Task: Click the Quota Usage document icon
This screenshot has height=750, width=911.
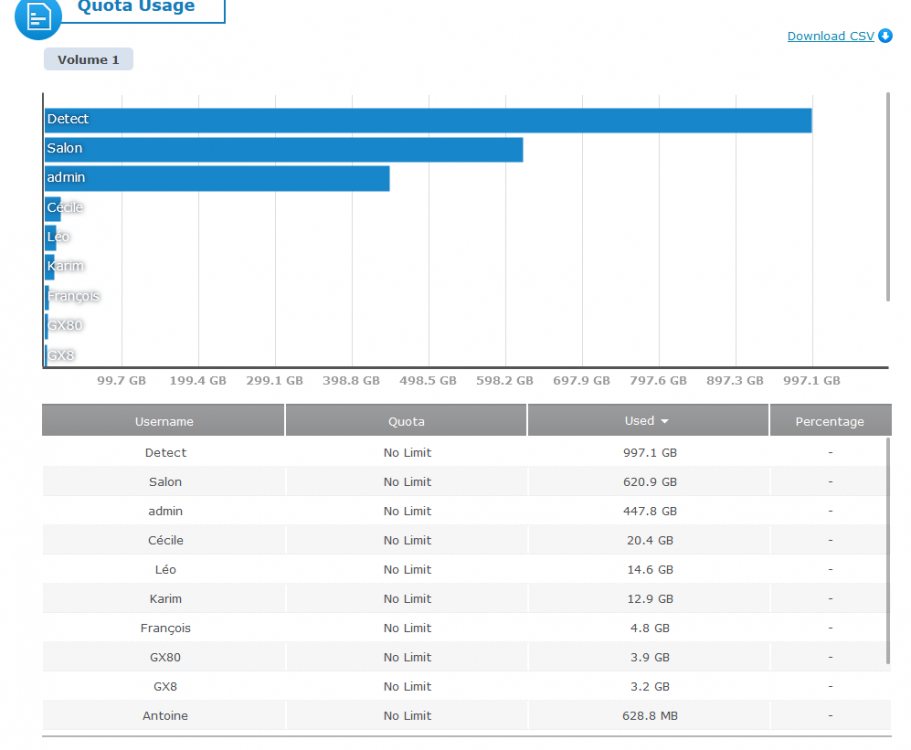Action: click(x=38, y=16)
